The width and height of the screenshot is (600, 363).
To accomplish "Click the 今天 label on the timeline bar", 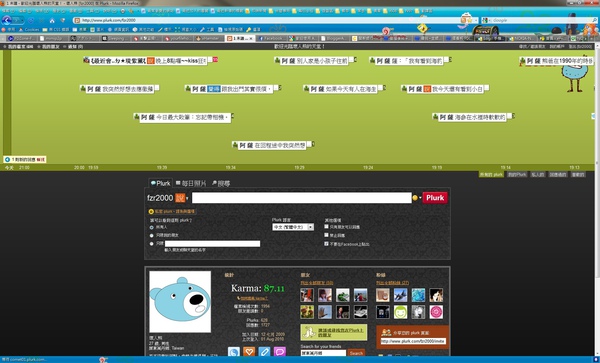I will coord(9,168).
